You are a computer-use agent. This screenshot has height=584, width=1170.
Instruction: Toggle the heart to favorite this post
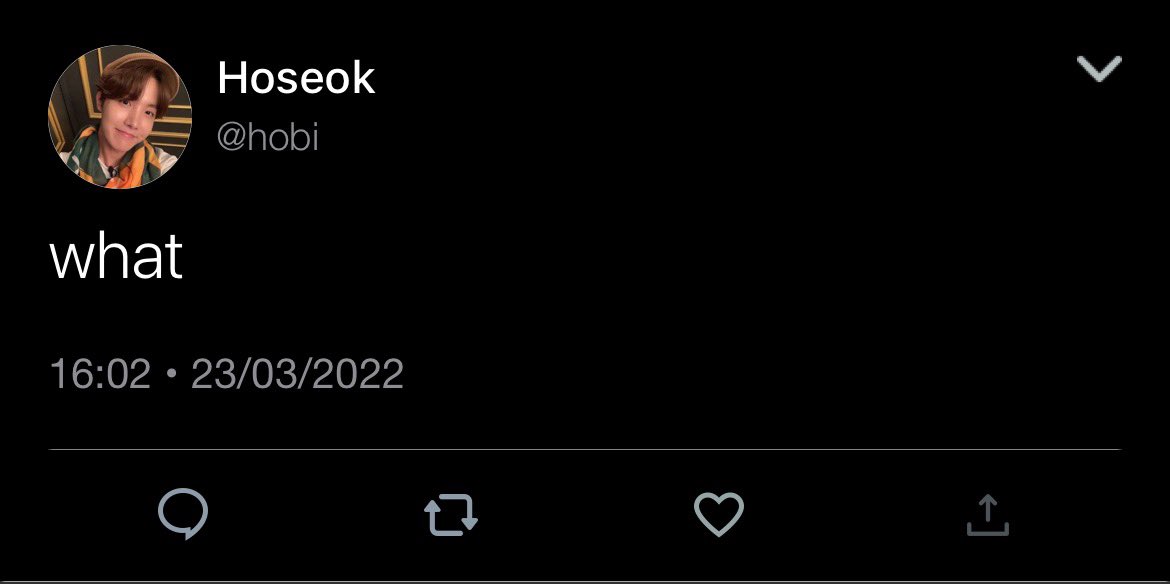(x=719, y=514)
